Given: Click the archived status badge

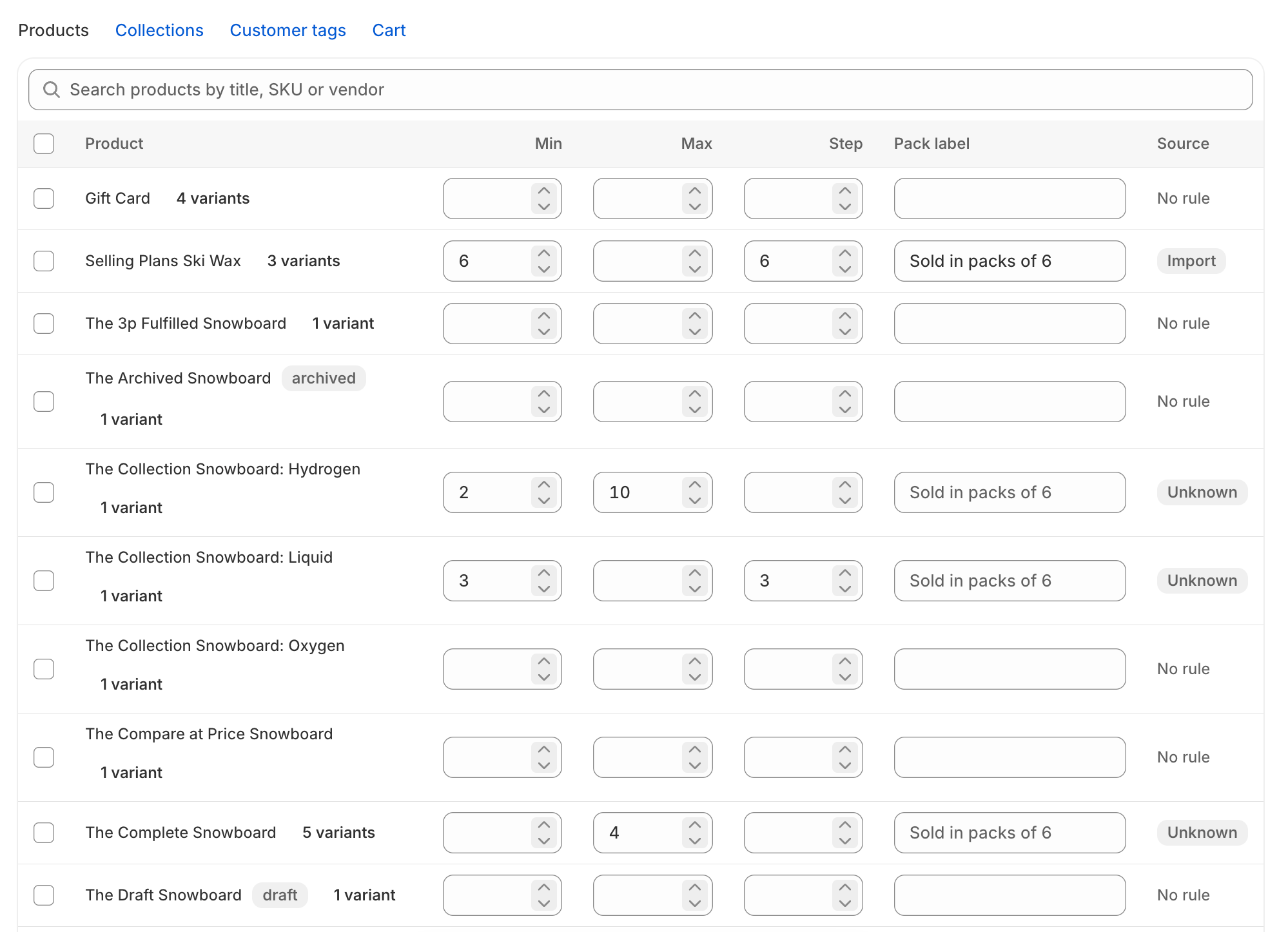Looking at the screenshot, I should 323,379.
